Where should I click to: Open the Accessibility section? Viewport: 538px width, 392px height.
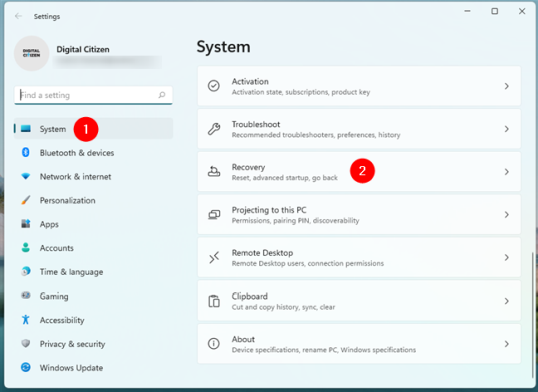[93, 320]
